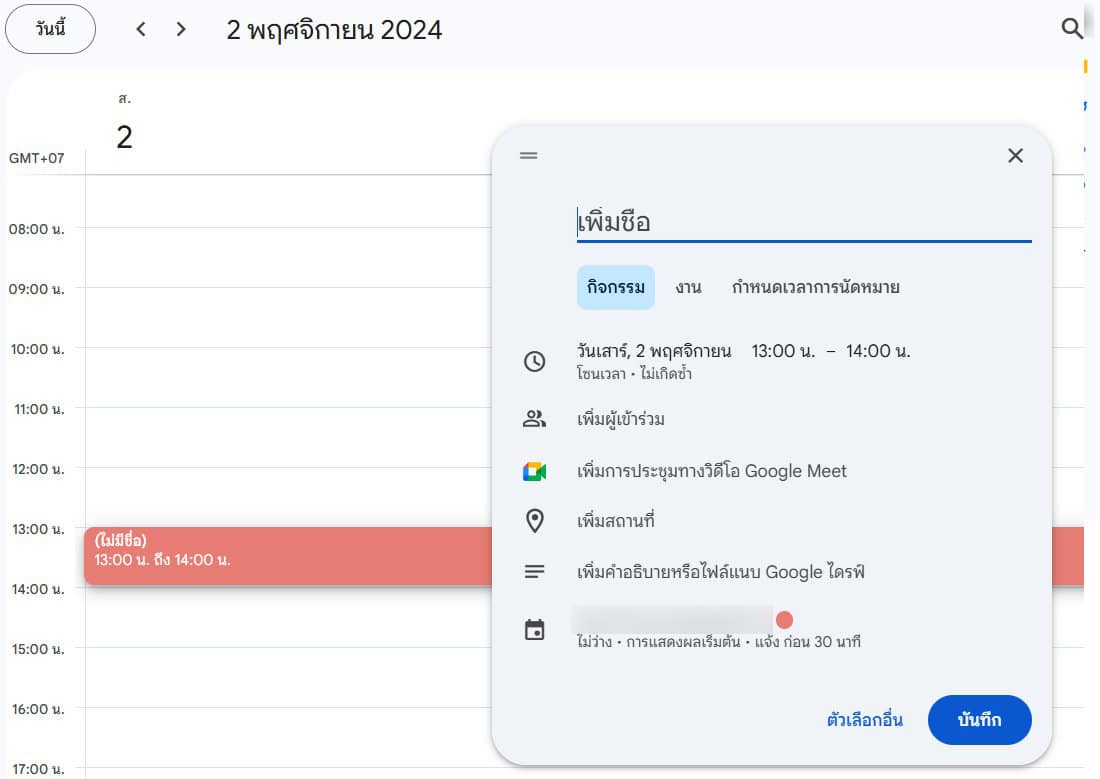The image size is (1100, 779).
Task: Switch to the งาน task tab
Action: point(688,288)
